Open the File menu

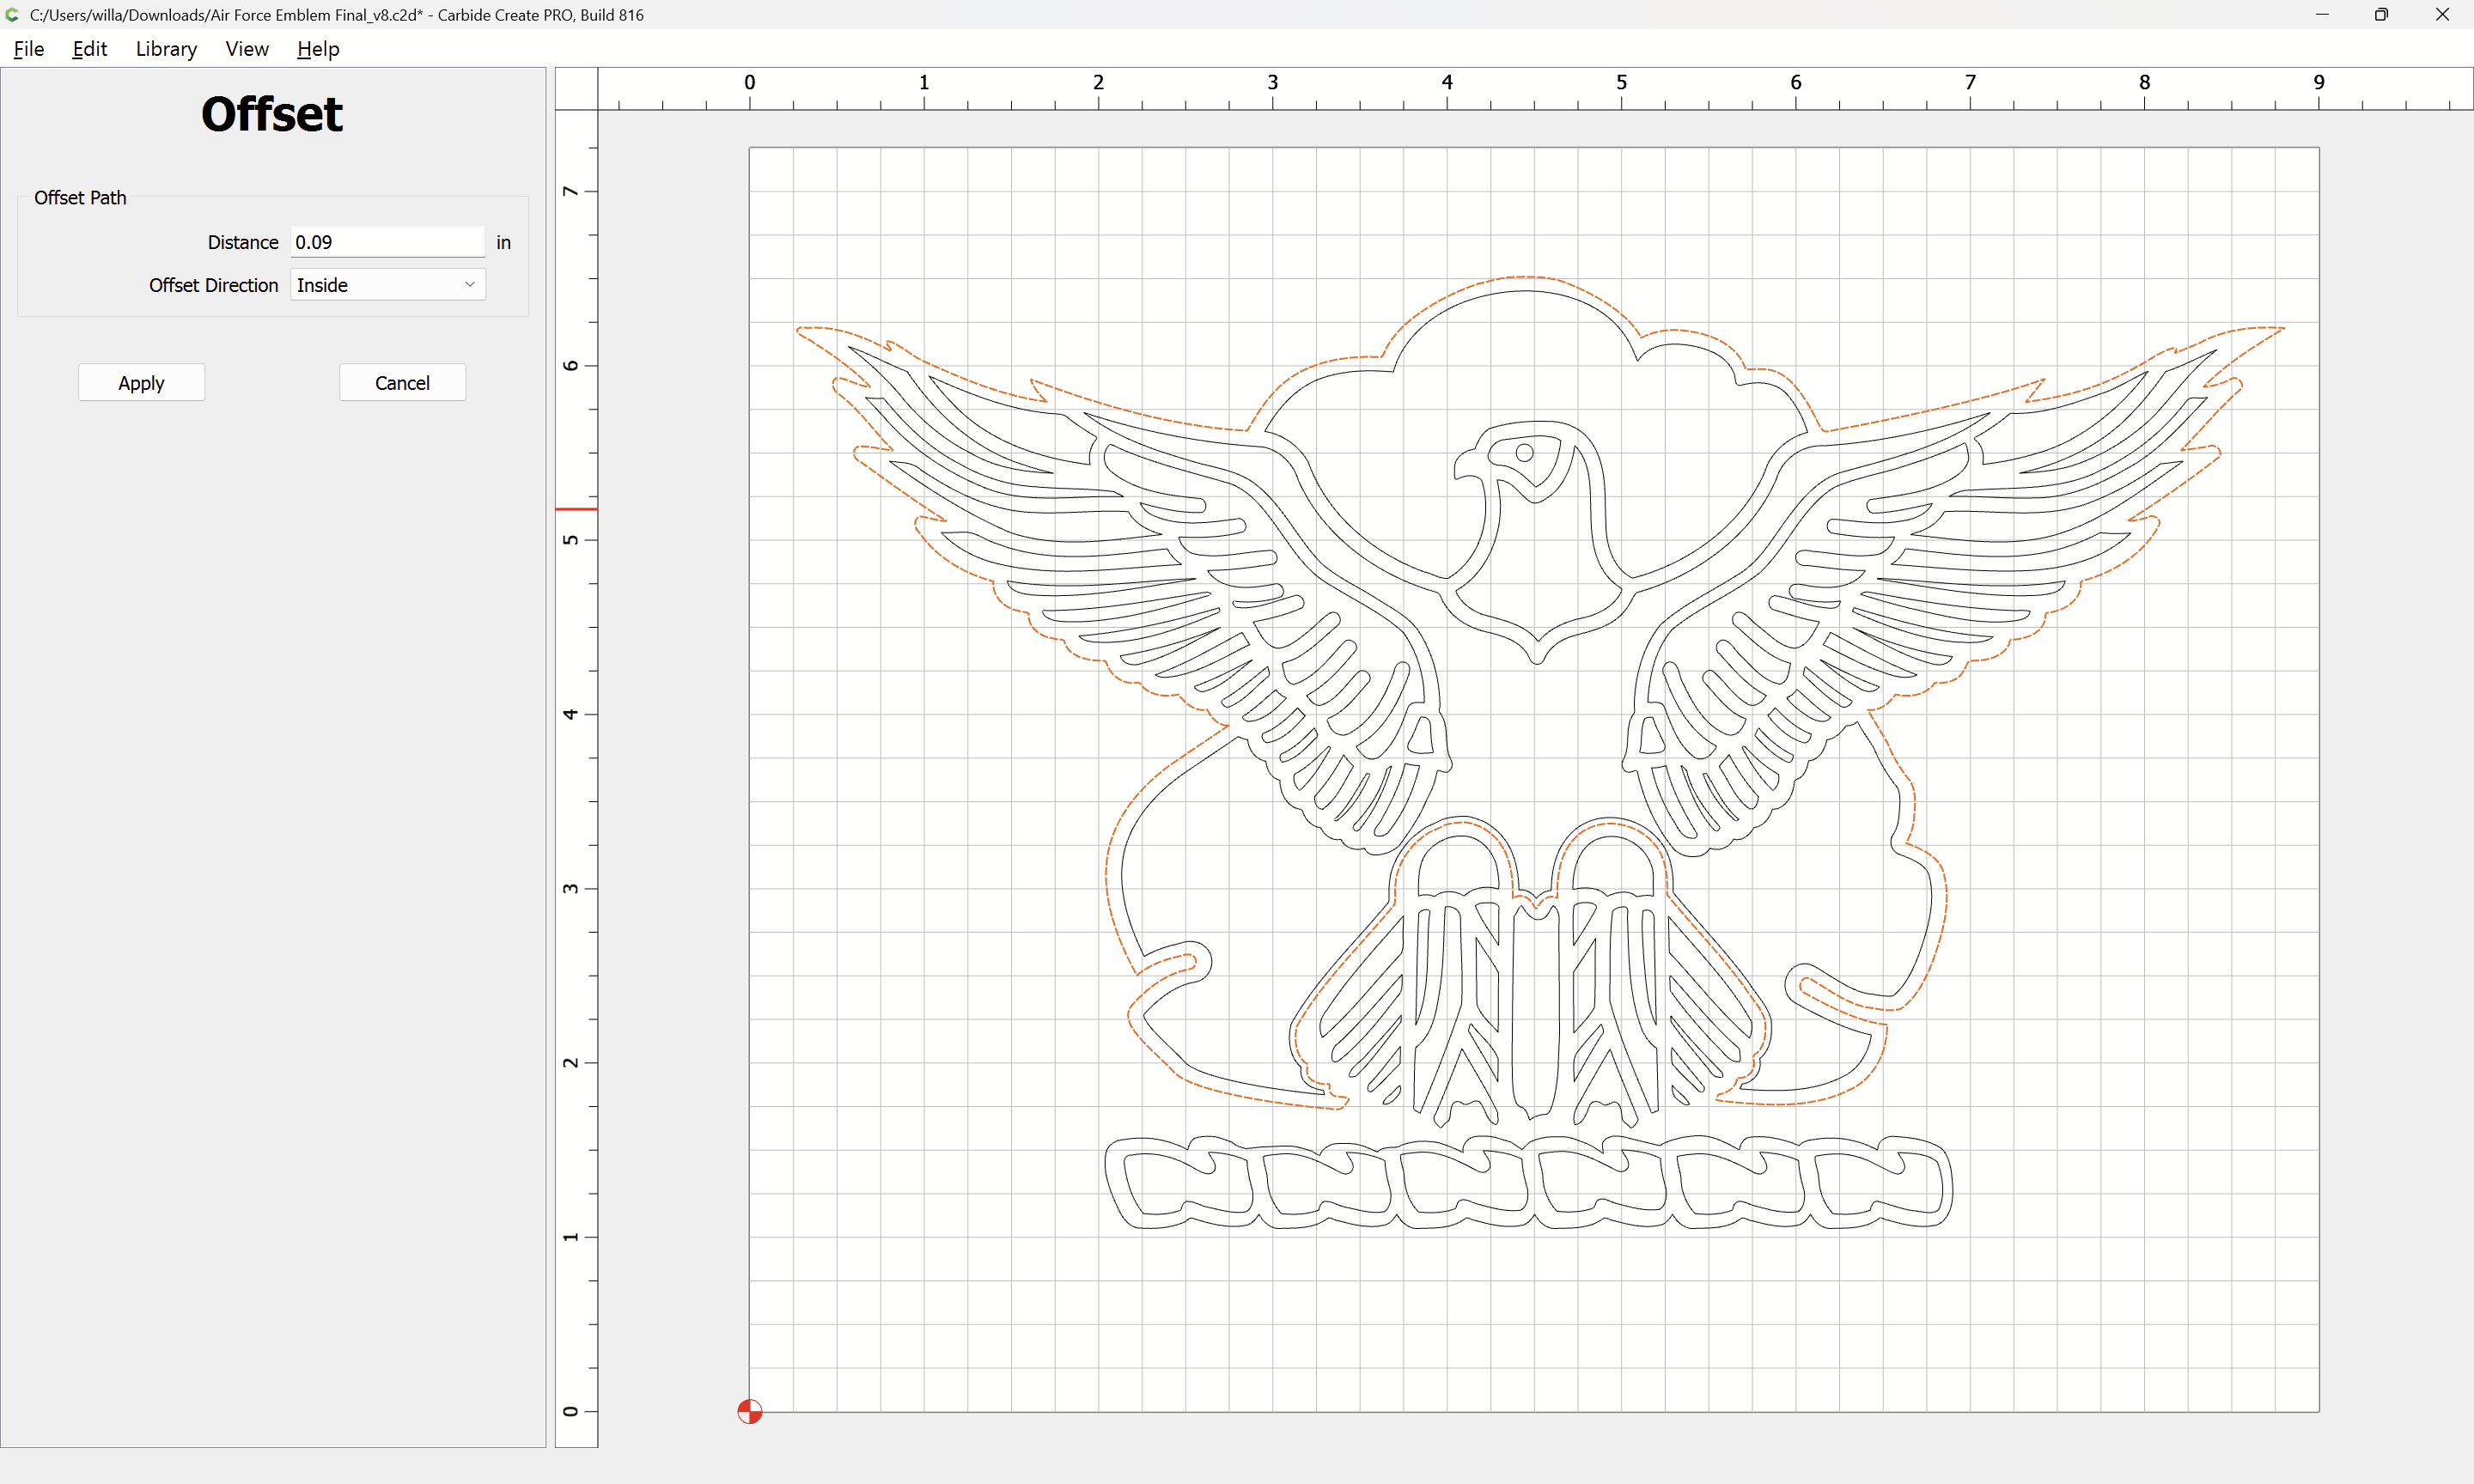coord(29,49)
